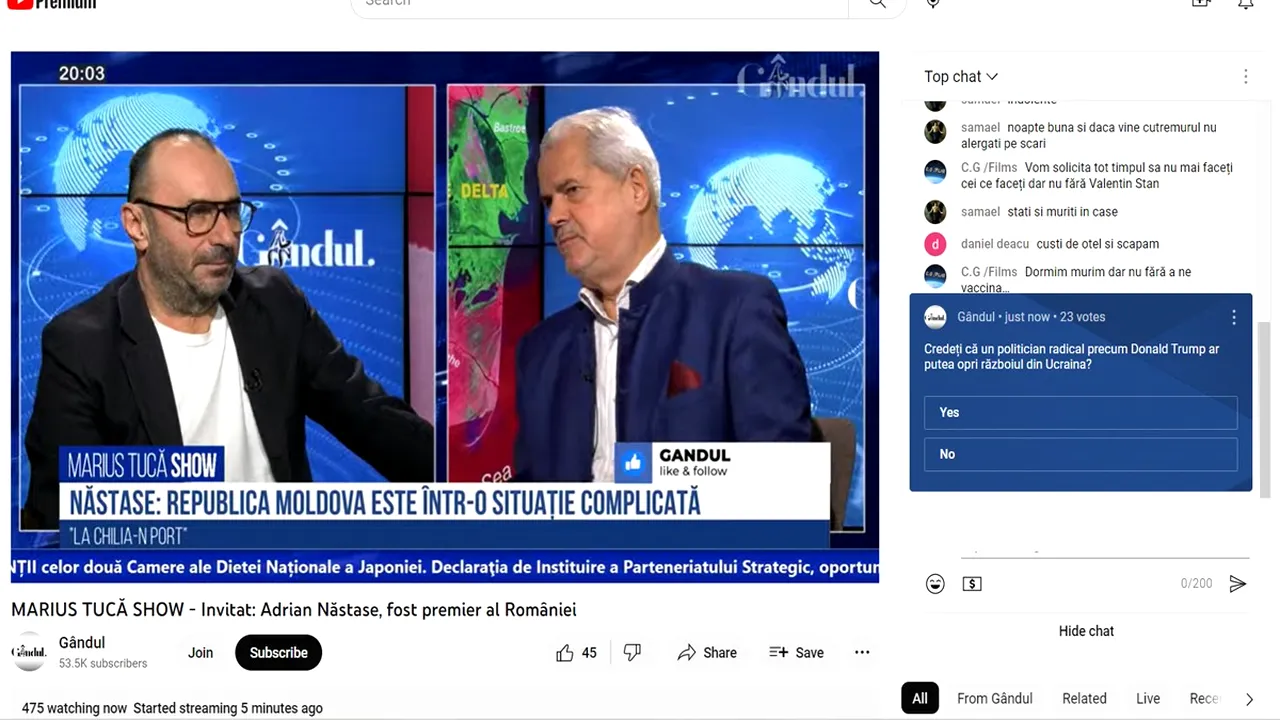Select the From Gândul chip

click(995, 699)
